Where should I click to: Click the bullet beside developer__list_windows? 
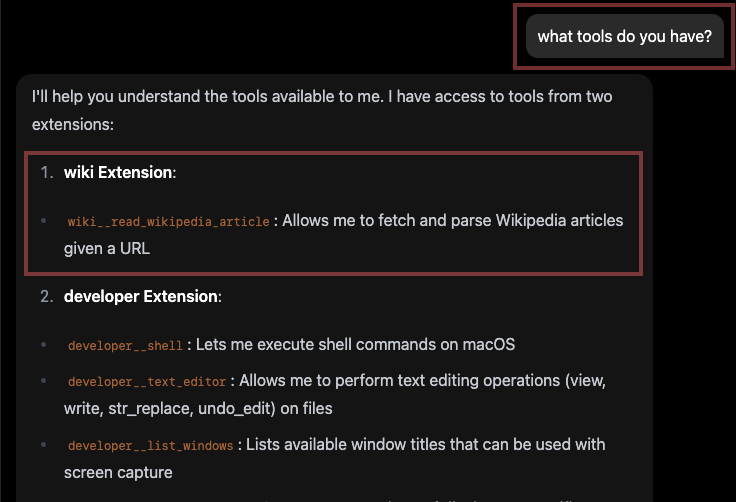tap(44, 445)
